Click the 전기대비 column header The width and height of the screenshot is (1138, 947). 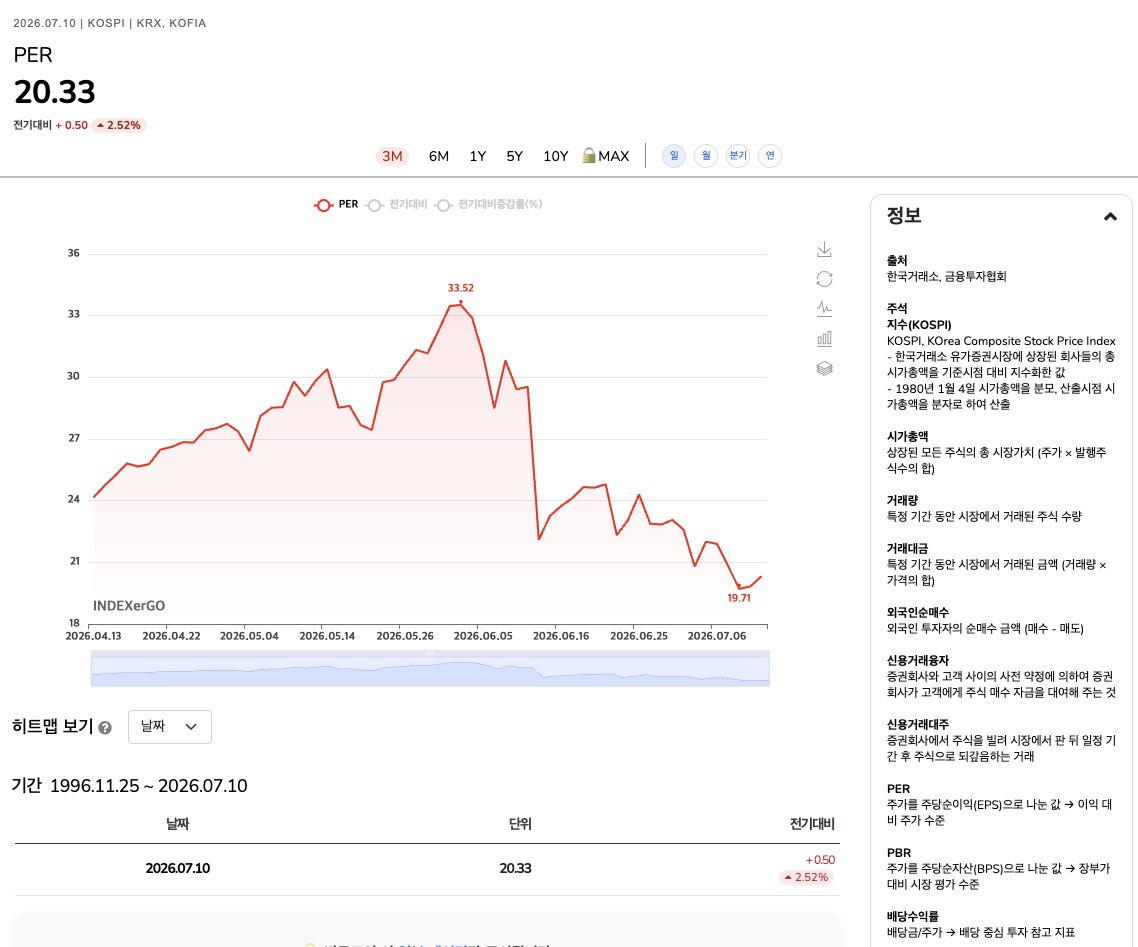pyautogui.click(x=812, y=824)
